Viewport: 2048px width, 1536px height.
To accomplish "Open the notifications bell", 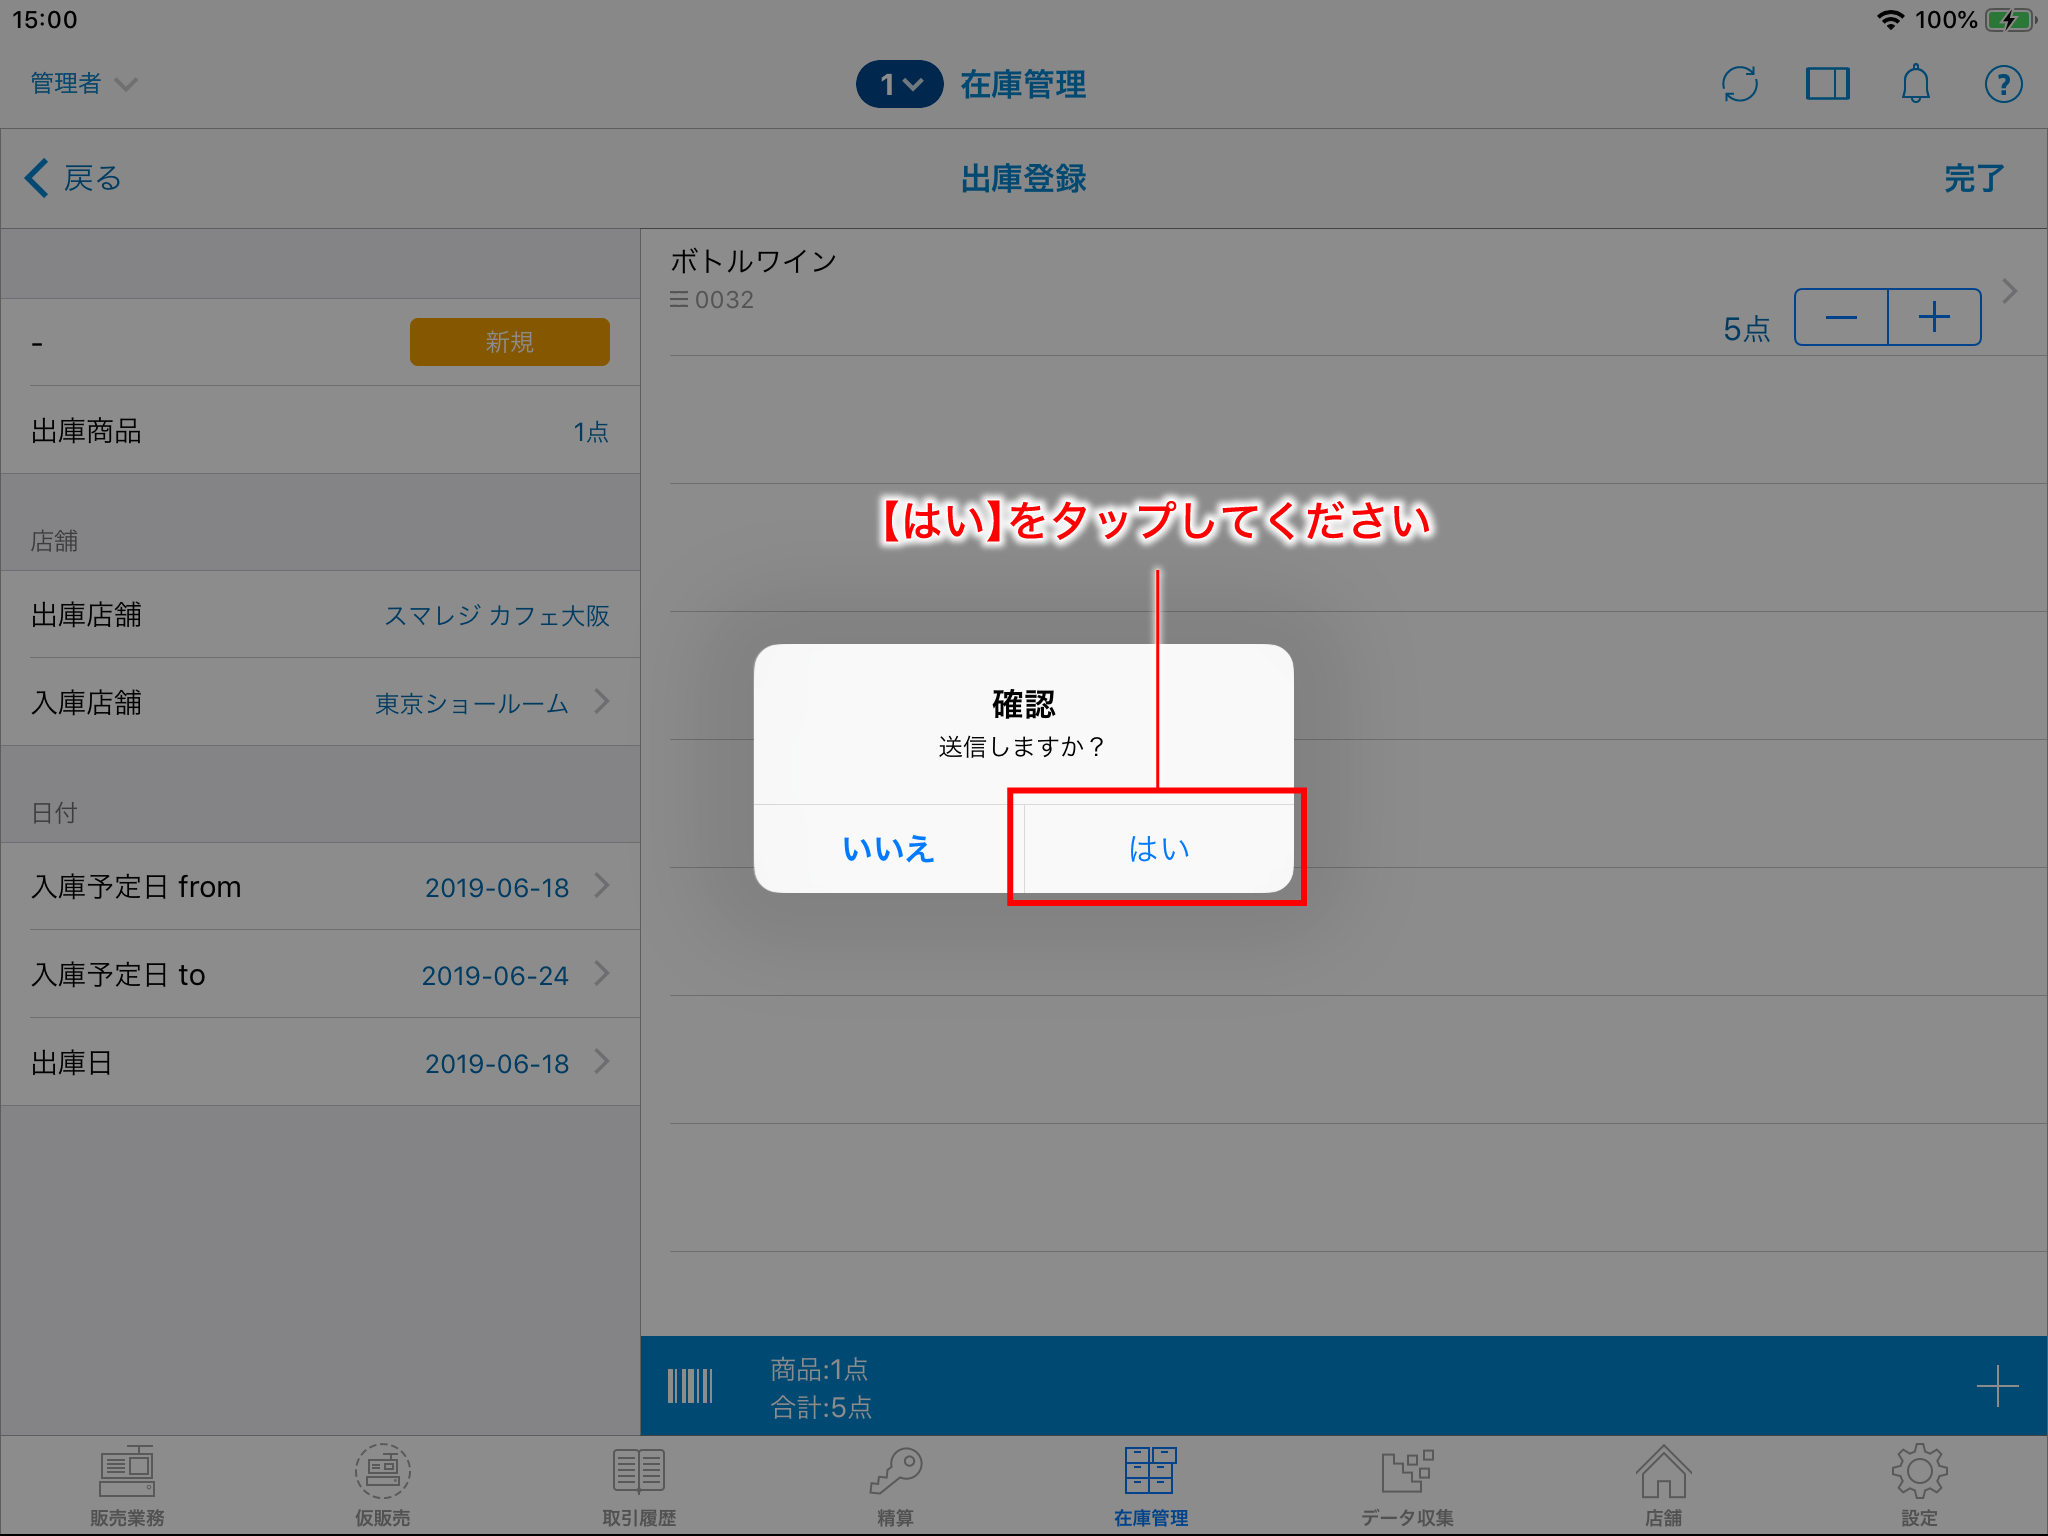I will tap(1915, 84).
